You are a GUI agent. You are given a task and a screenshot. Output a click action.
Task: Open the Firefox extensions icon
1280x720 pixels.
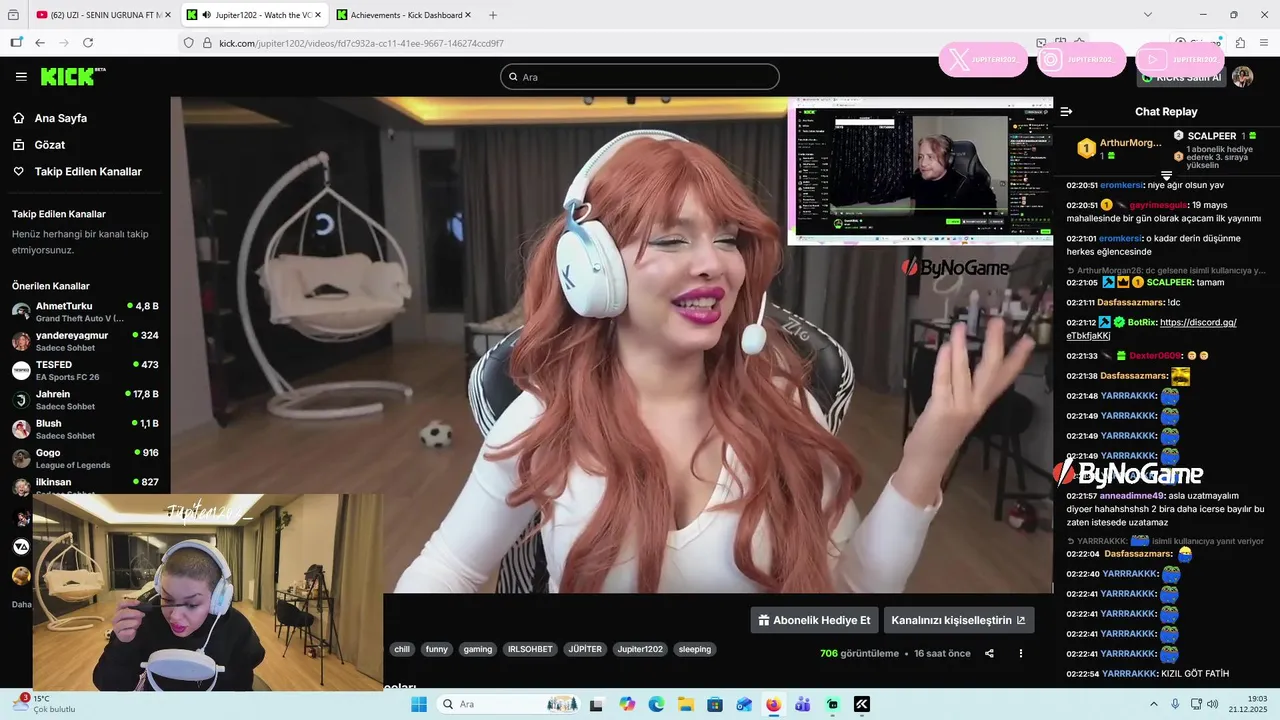point(1240,43)
